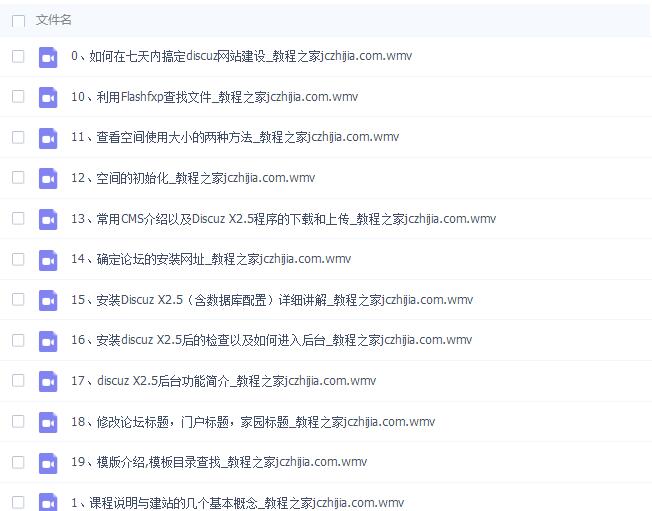Check the box for 19、模版介绍 file

pyautogui.click(x=18, y=462)
